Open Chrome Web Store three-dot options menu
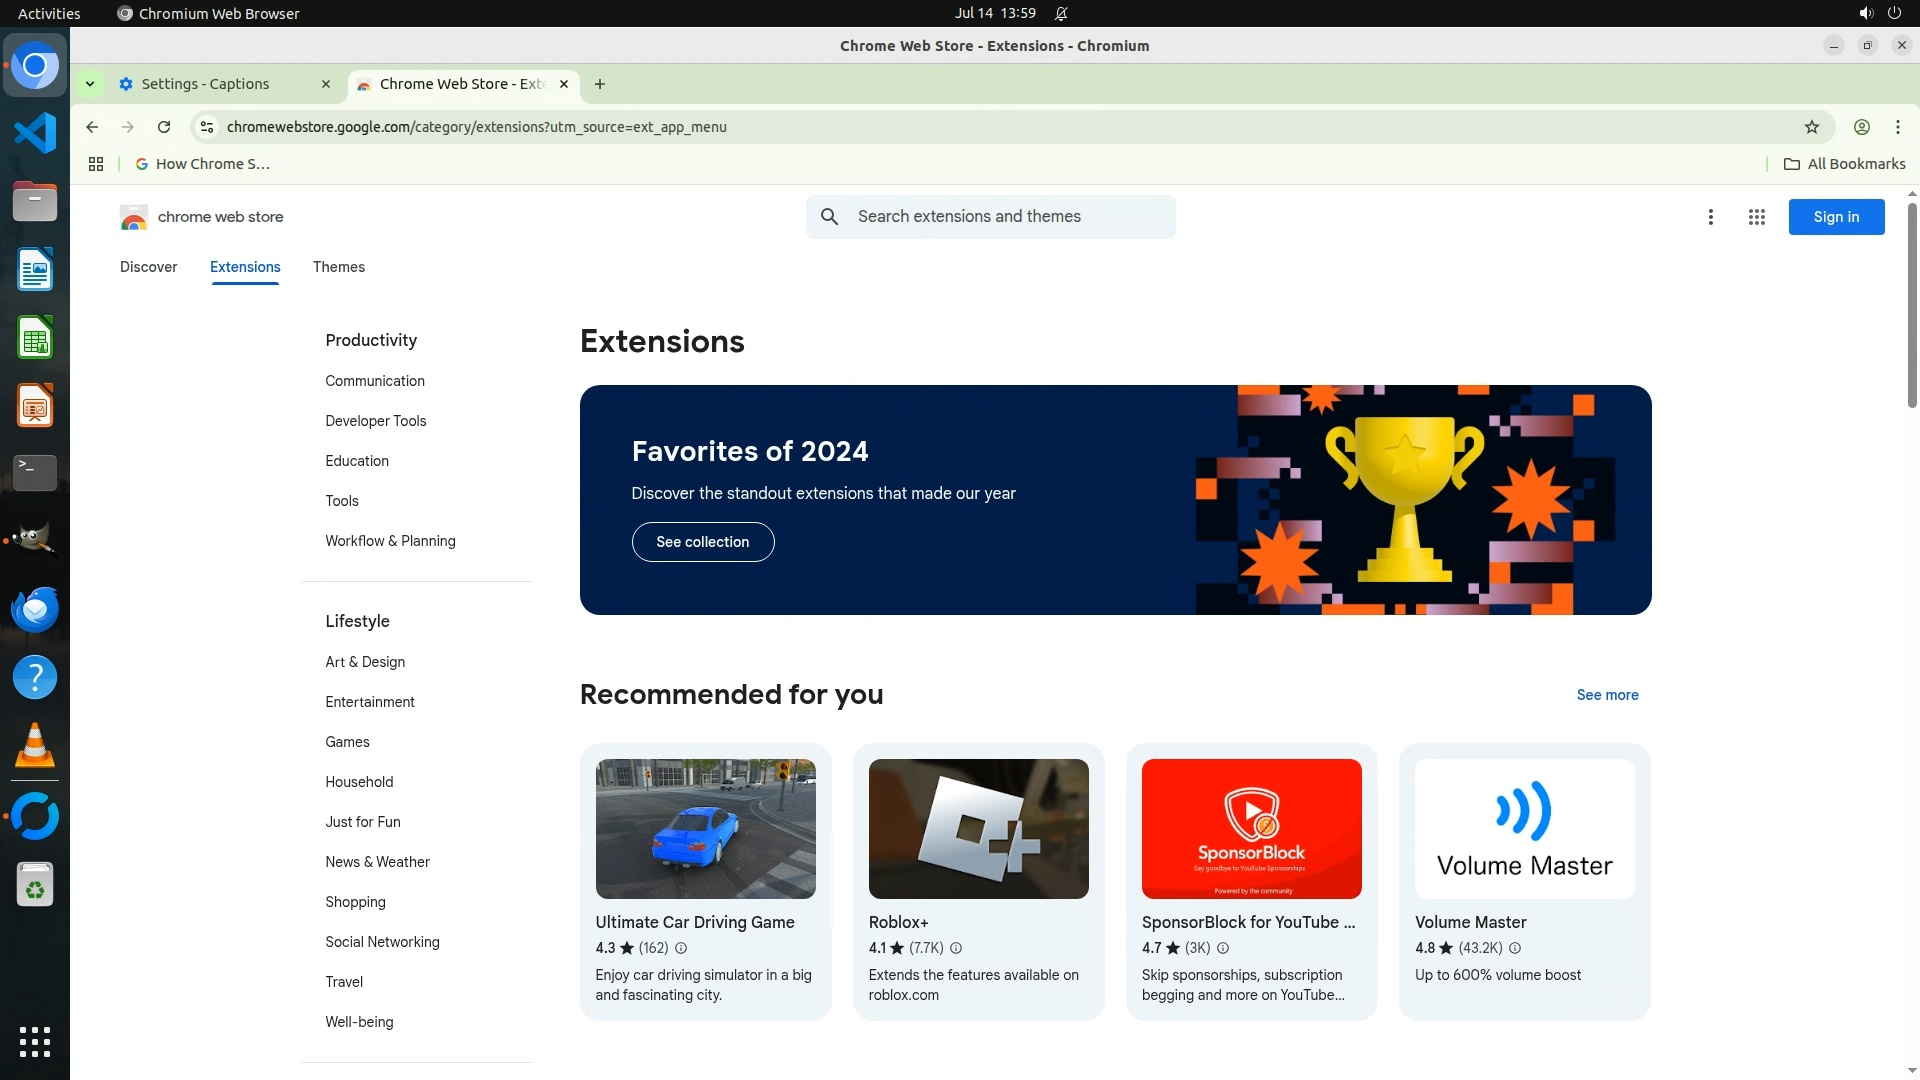 pos(1710,217)
